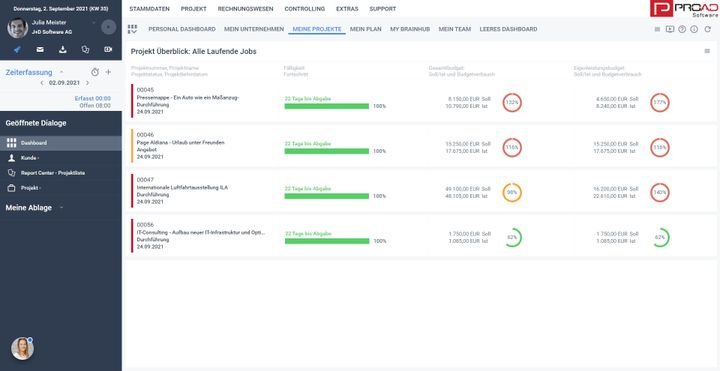
Task: Open the mail envelope icon in the sidebar
Action: click(40, 50)
